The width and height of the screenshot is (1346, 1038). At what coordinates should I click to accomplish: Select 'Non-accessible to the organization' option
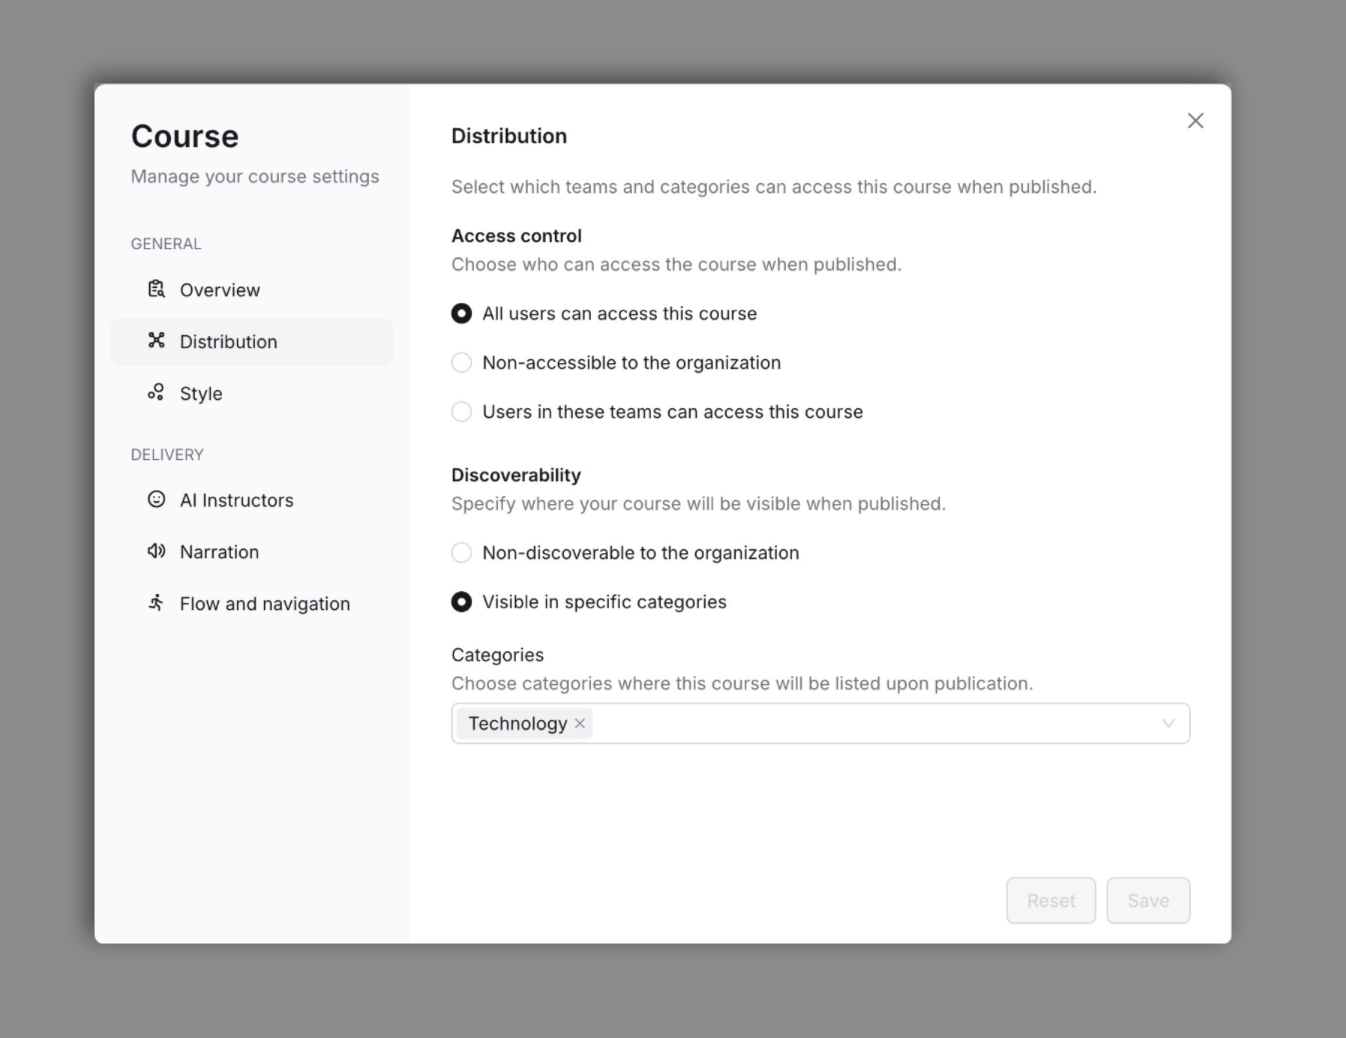point(461,362)
